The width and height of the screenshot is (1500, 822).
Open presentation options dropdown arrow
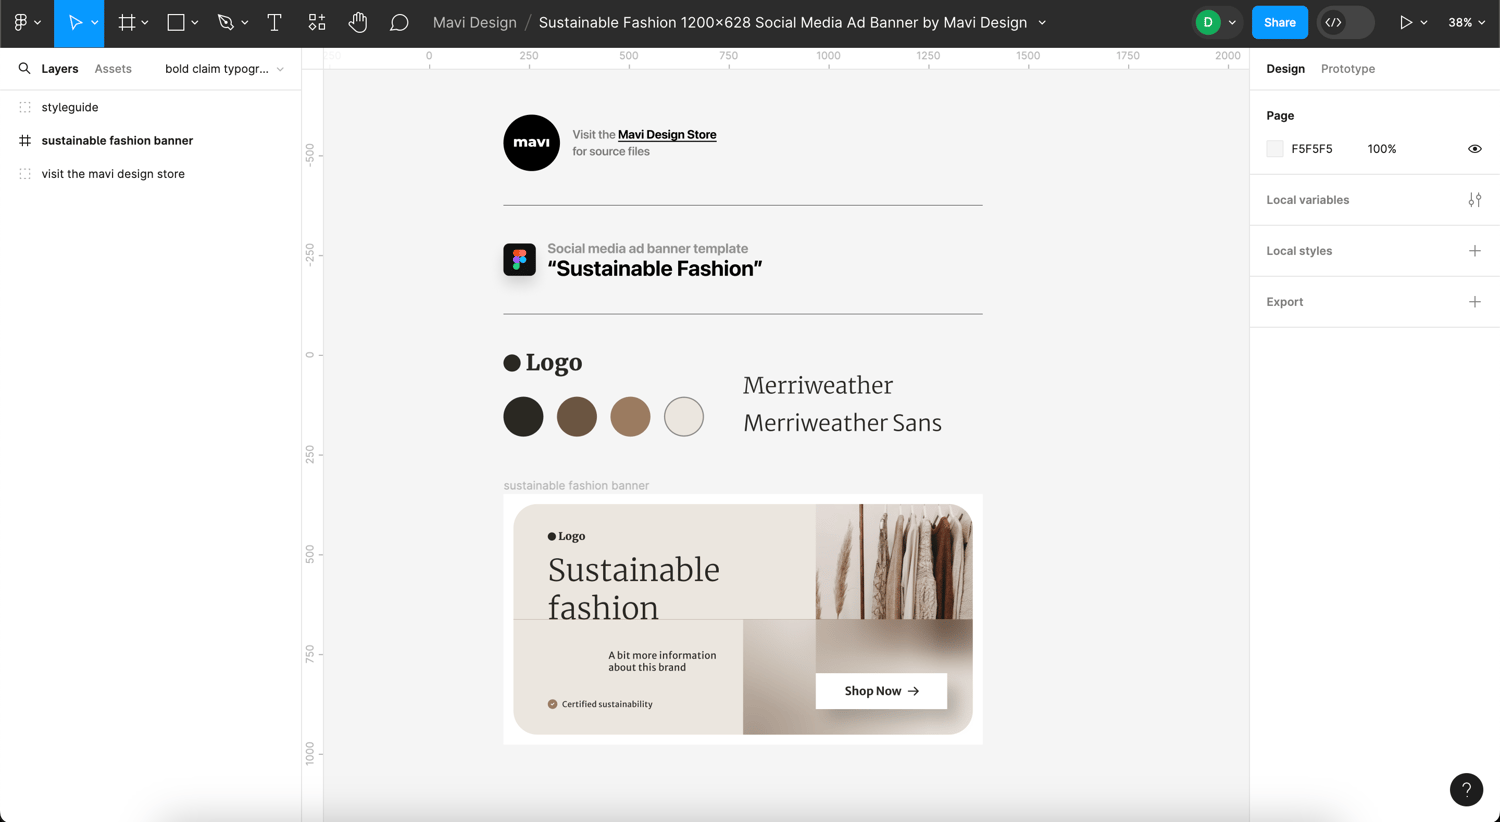[x=1424, y=22]
